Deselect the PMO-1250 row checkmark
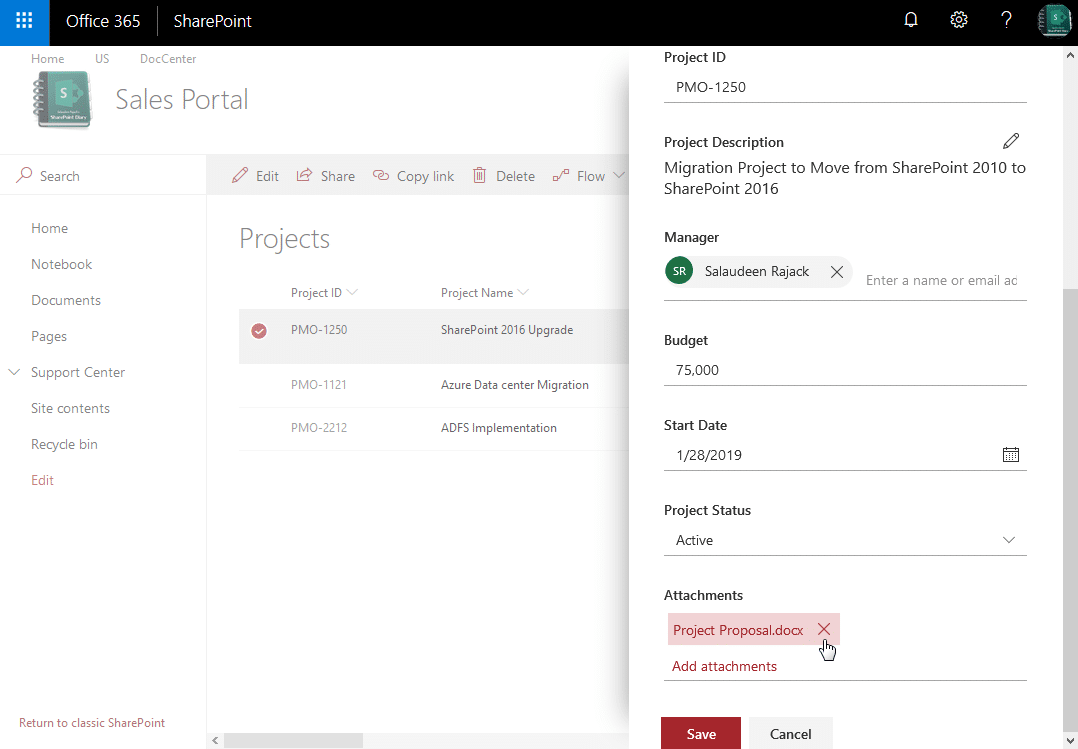This screenshot has width=1078, height=749. click(x=258, y=330)
